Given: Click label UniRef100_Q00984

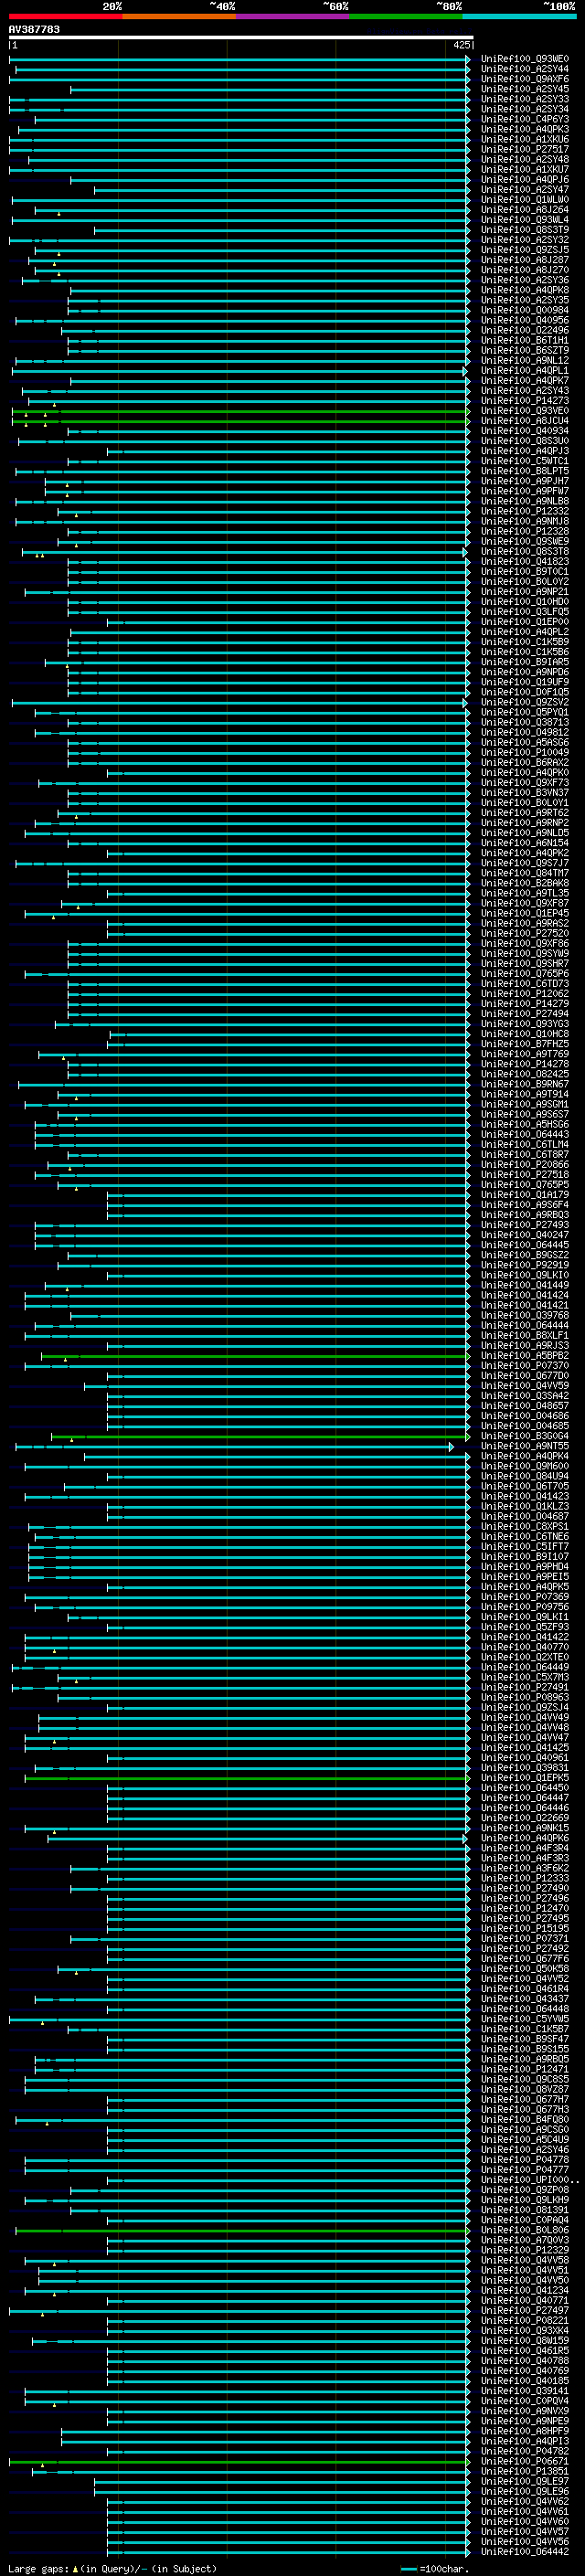Looking at the screenshot, I should (x=524, y=310).
